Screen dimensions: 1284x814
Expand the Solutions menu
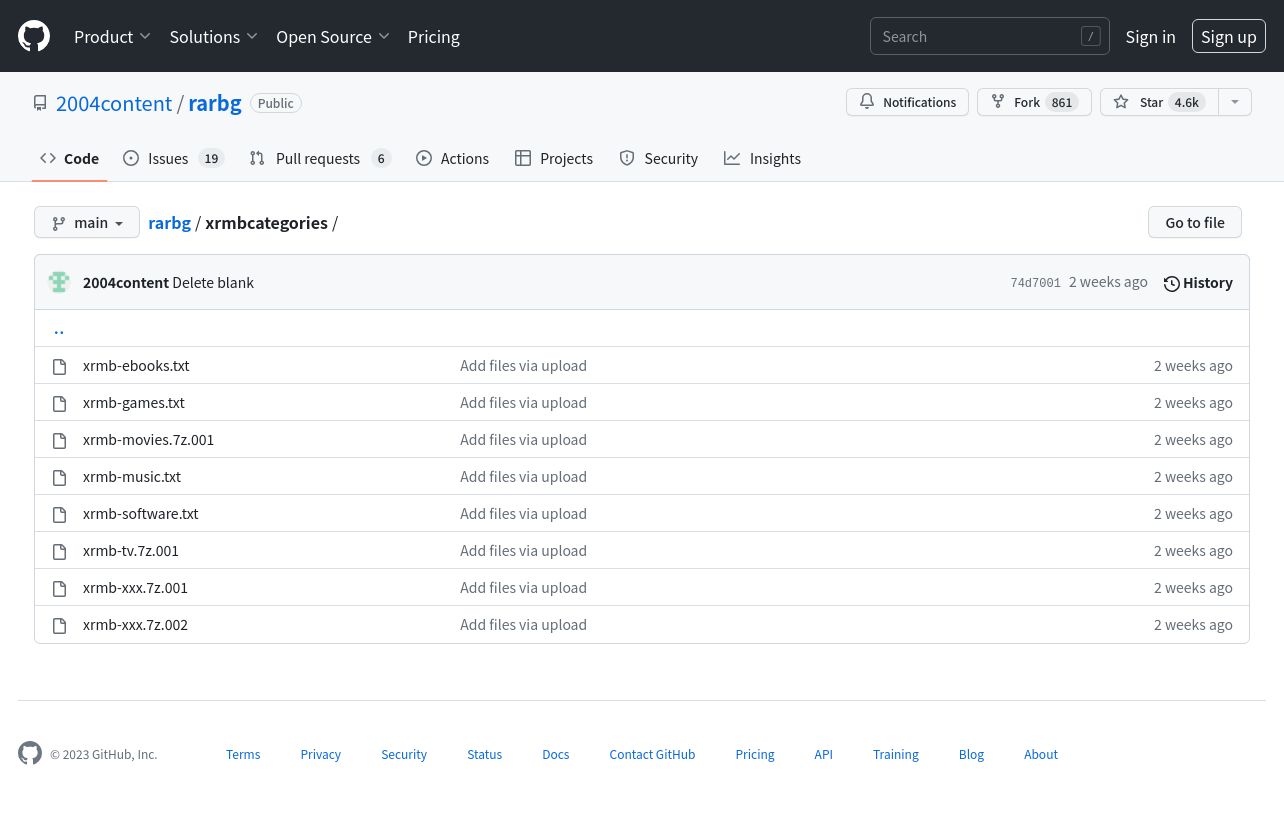[214, 36]
